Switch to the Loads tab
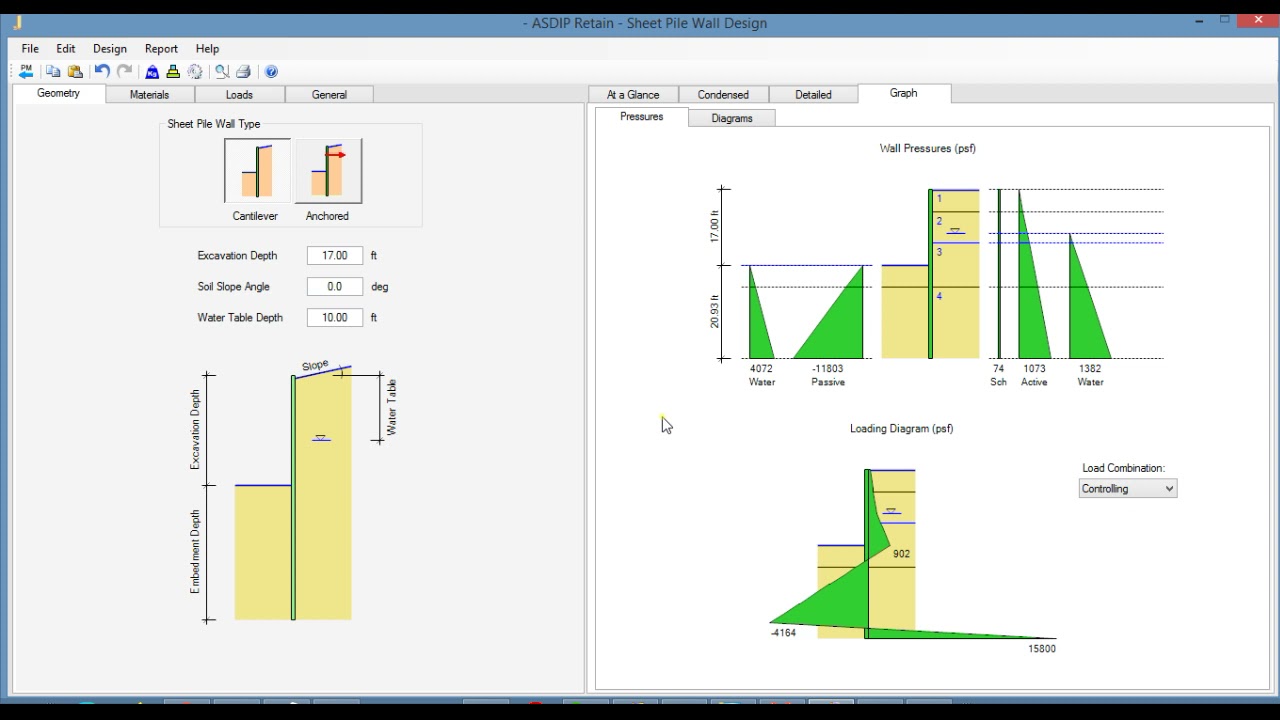The image size is (1280, 720). [239, 94]
